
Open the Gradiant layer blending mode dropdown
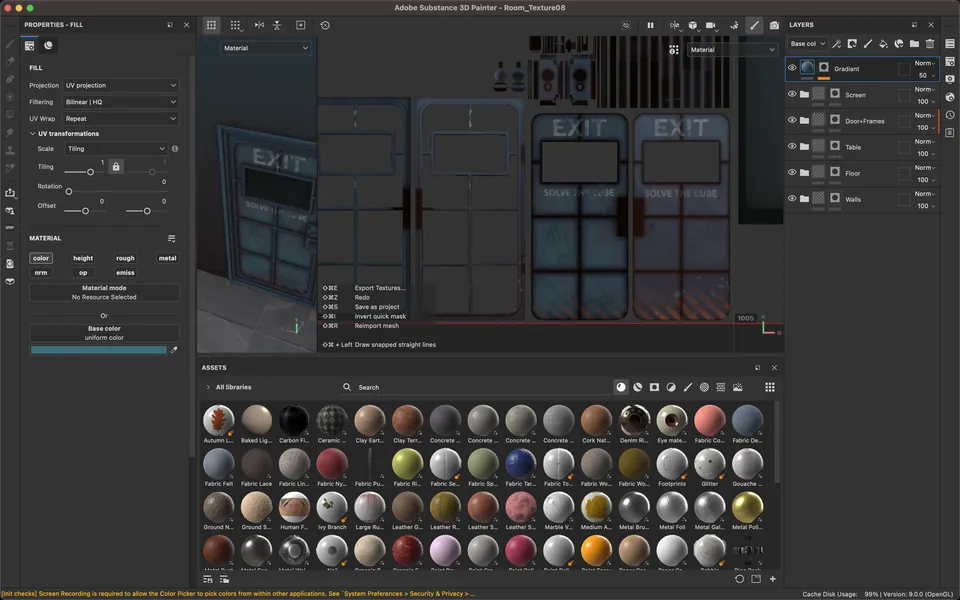tap(924, 63)
